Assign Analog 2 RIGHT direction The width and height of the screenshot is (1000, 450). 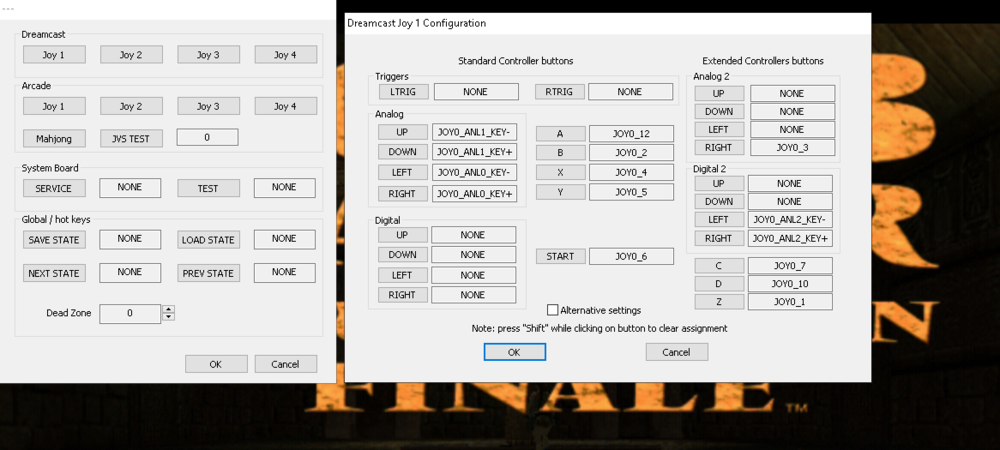pyautogui.click(x=719, y=147)
